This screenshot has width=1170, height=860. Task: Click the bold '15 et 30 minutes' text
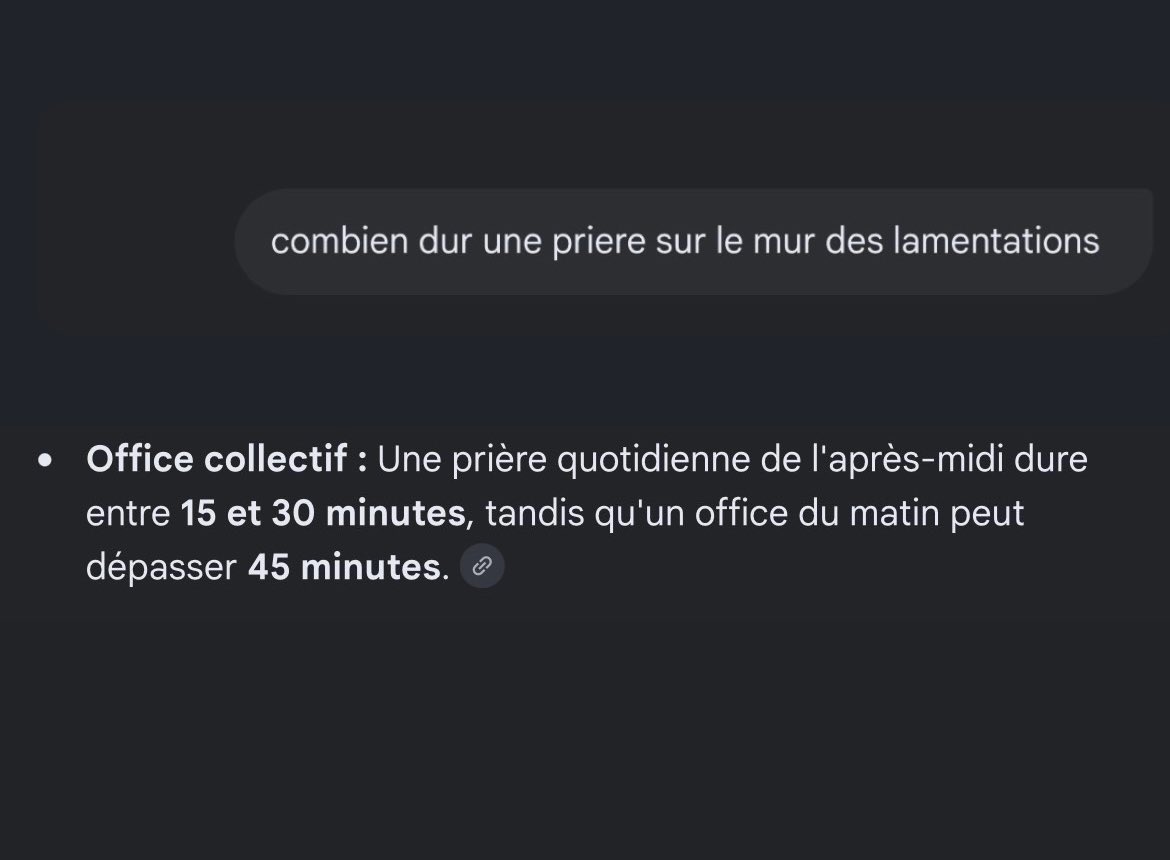tap(323, 513)
